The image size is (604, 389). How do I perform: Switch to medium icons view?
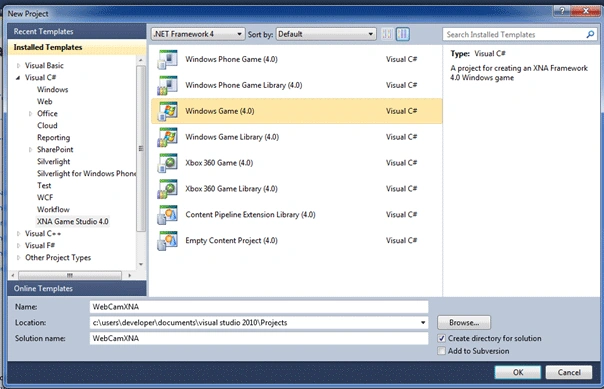(403, 34)
